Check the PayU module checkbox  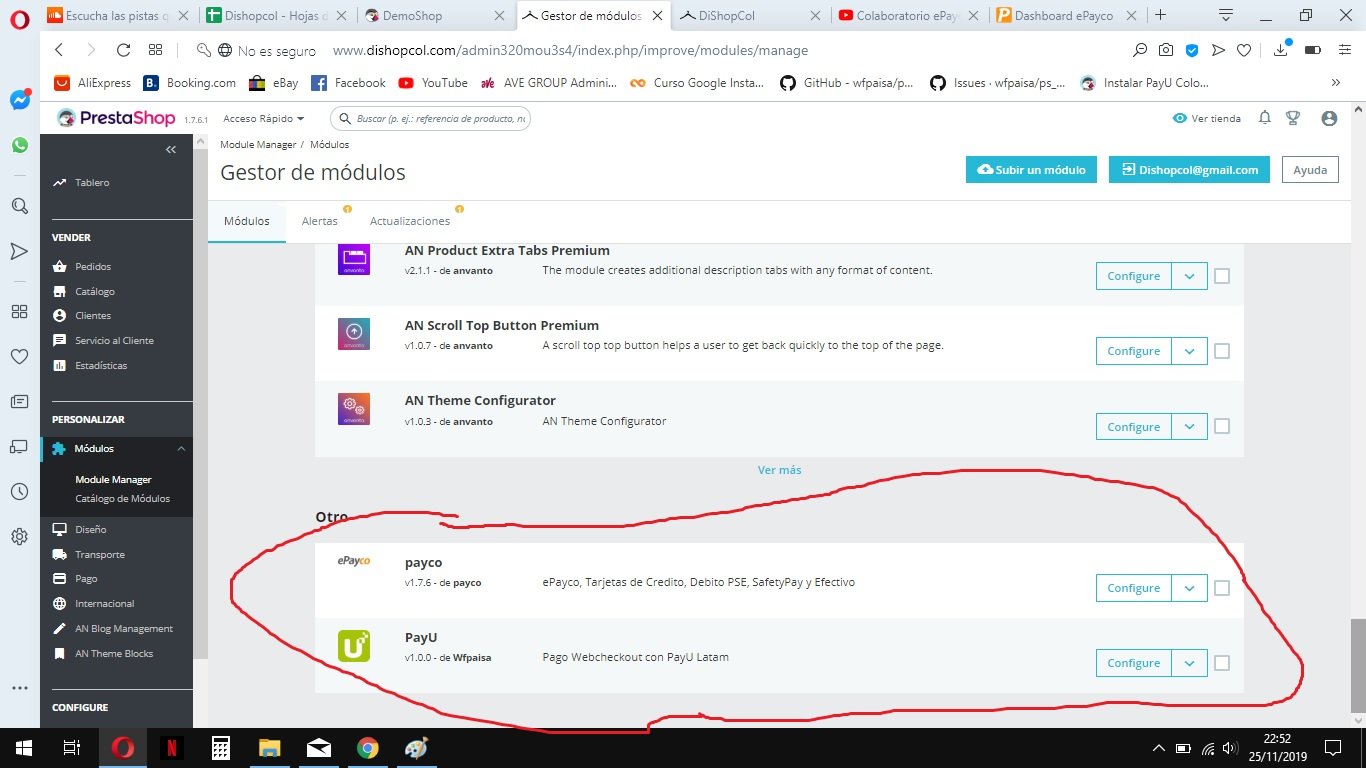(1222, 663)
